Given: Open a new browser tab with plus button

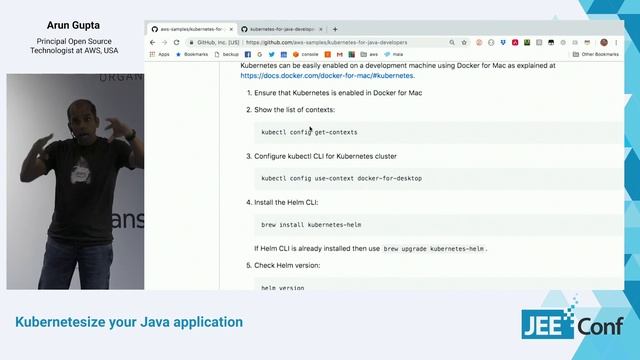Looking at the screenshot, I should pos(335,29).
